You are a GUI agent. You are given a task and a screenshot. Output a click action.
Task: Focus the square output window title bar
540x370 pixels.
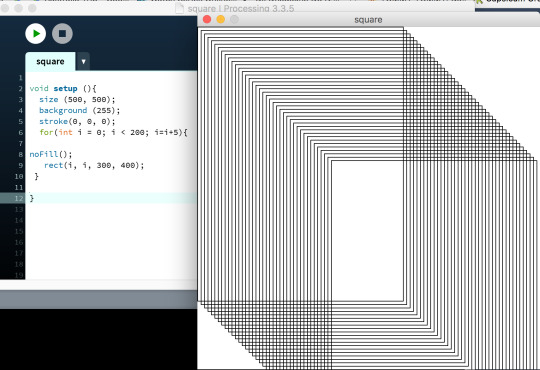coord(368,20)
